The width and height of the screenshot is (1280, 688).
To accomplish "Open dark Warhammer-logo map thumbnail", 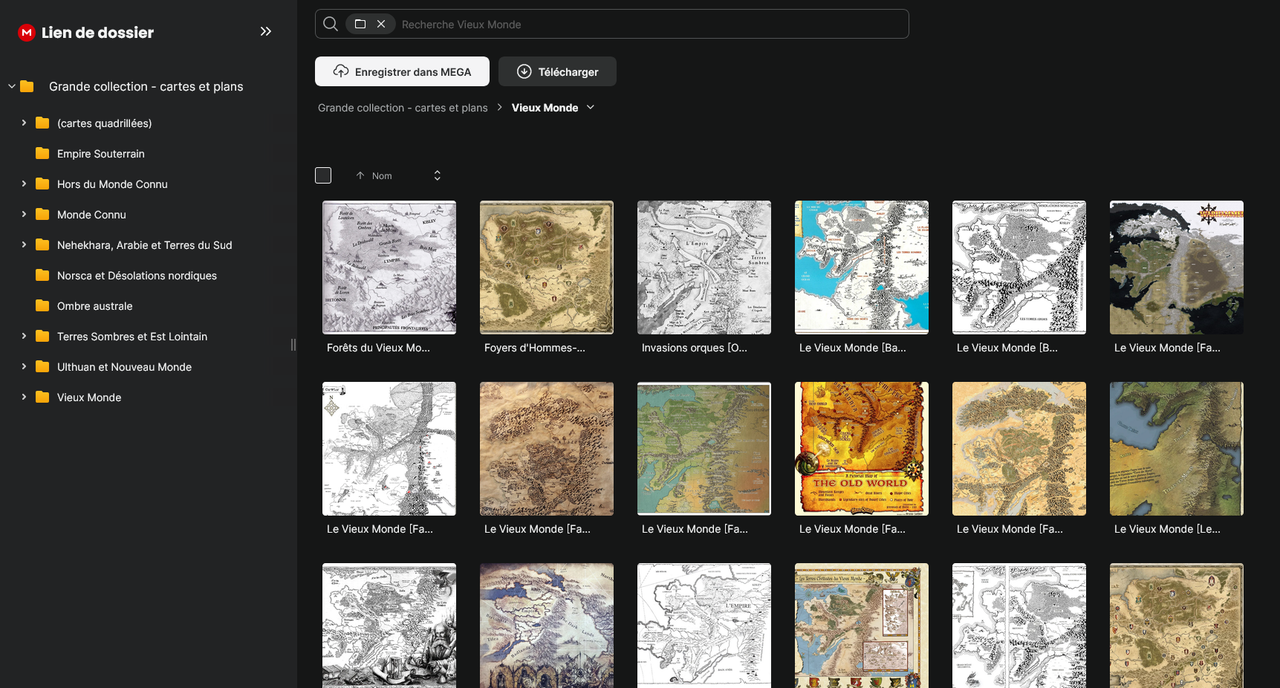I will click(x=1177, y=267).
